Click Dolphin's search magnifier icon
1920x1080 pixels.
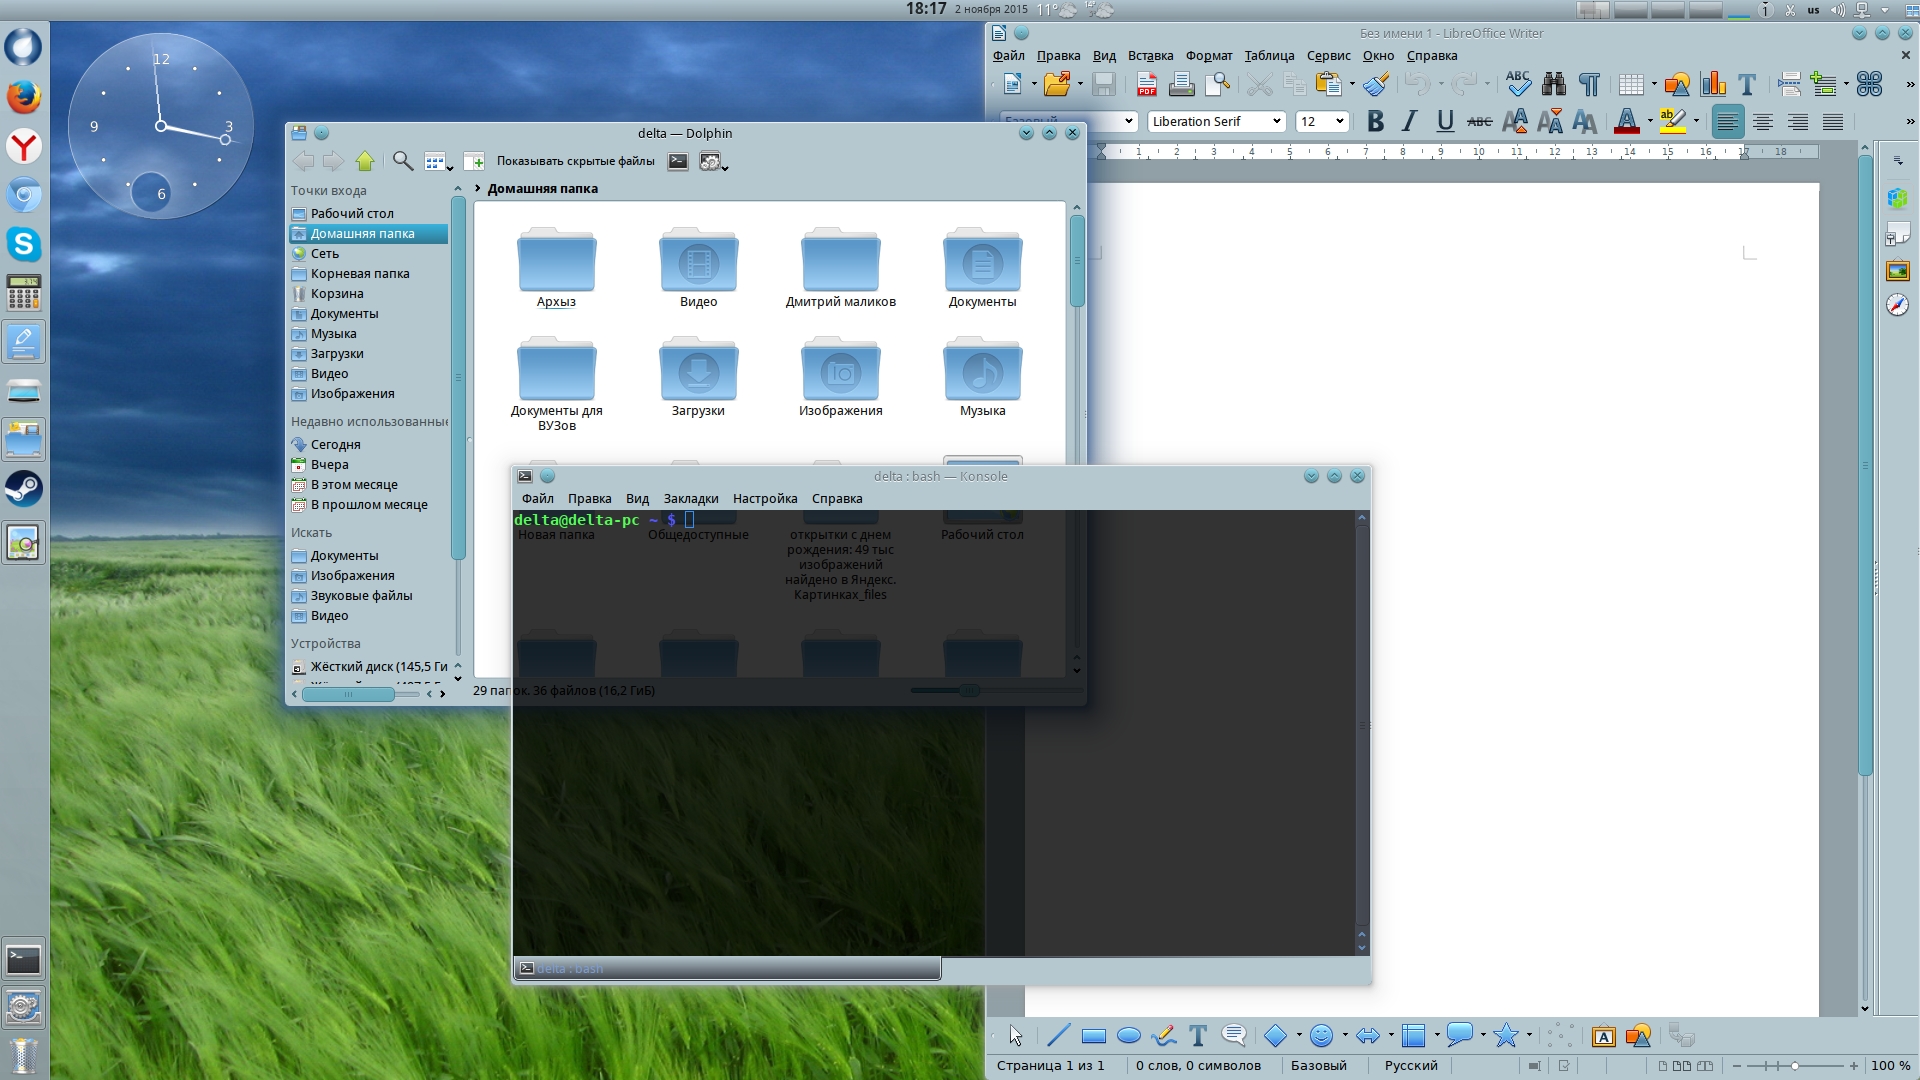click(402, 161)
